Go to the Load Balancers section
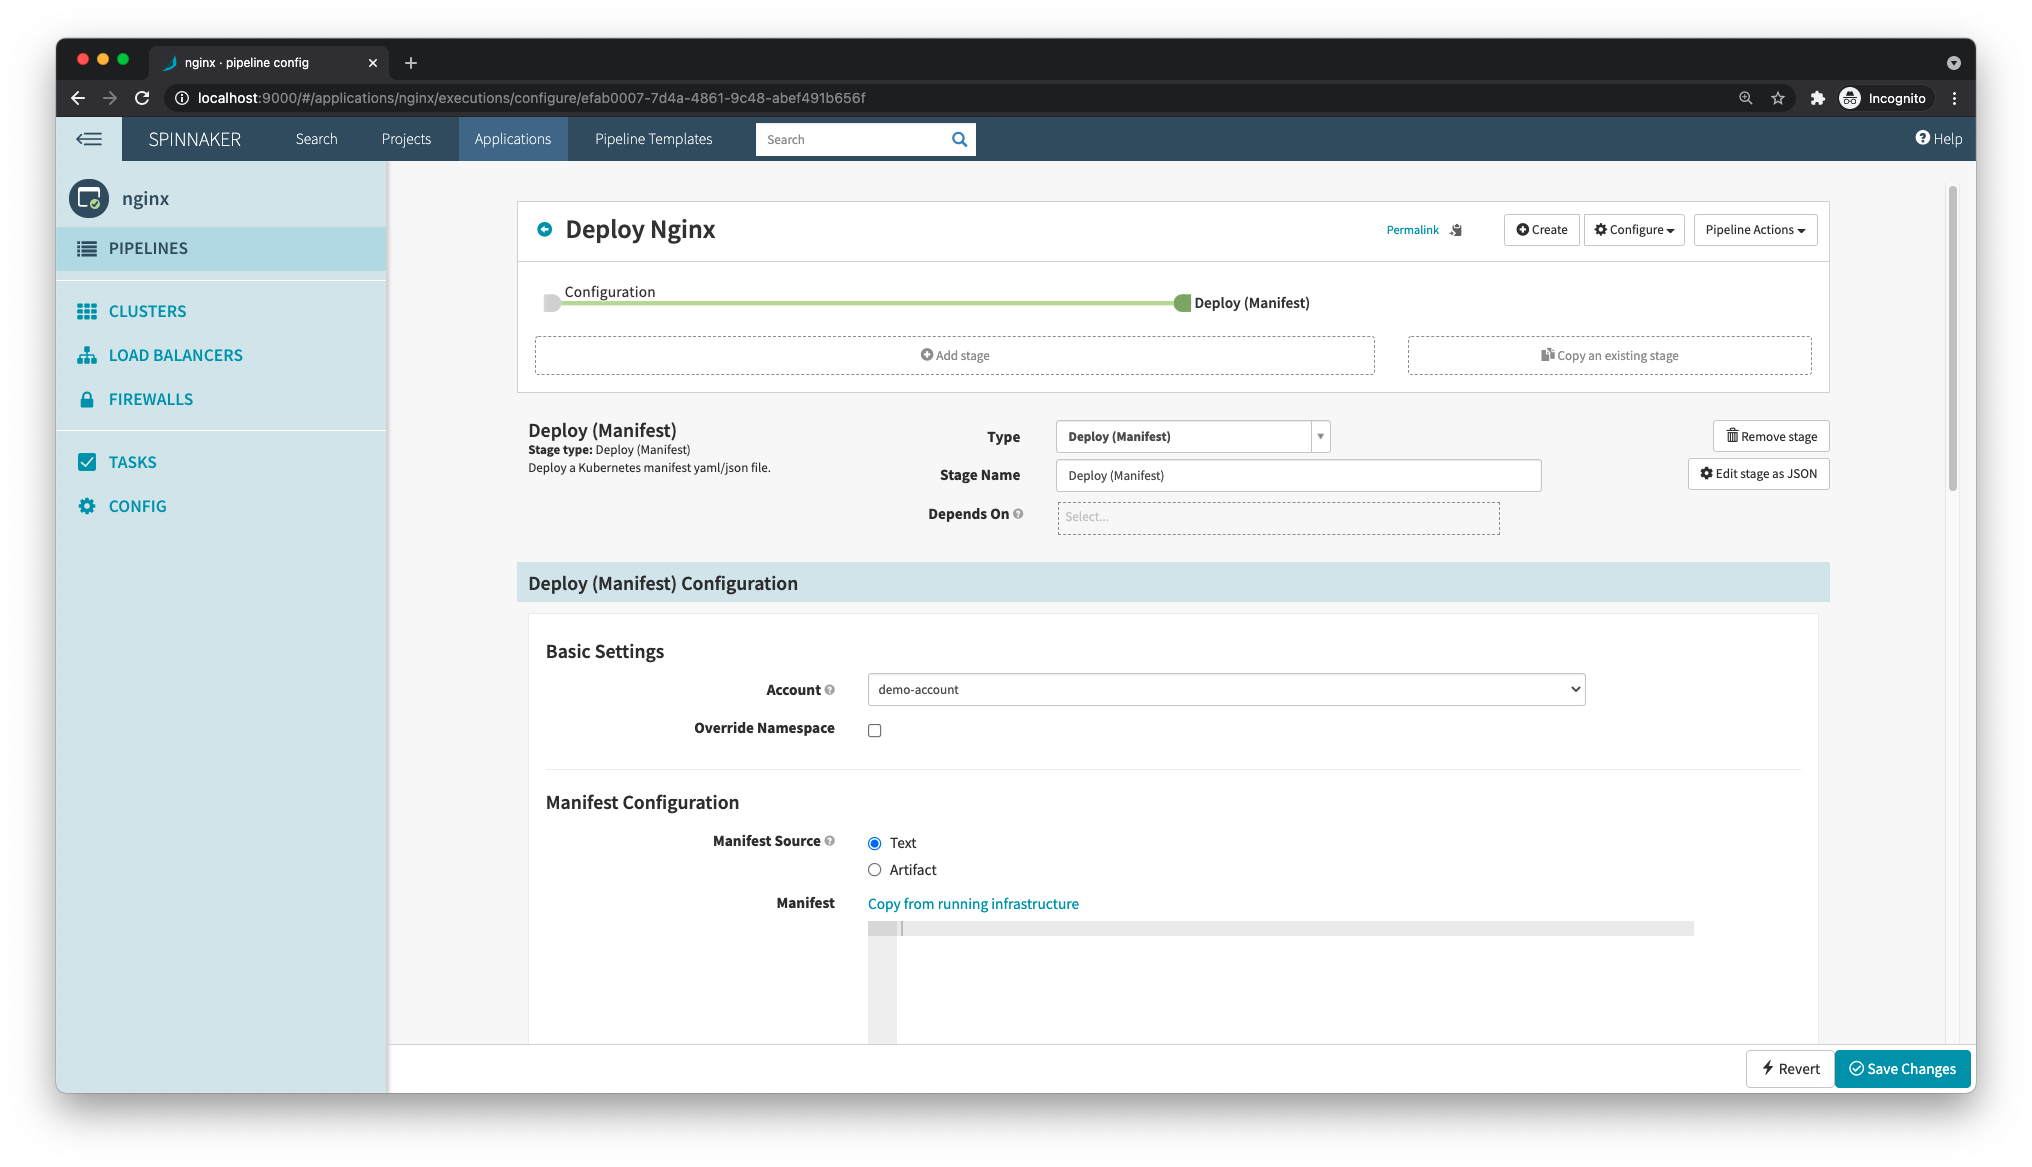Viewport: 2032px width, 1167px height. (x=176, y=355)
